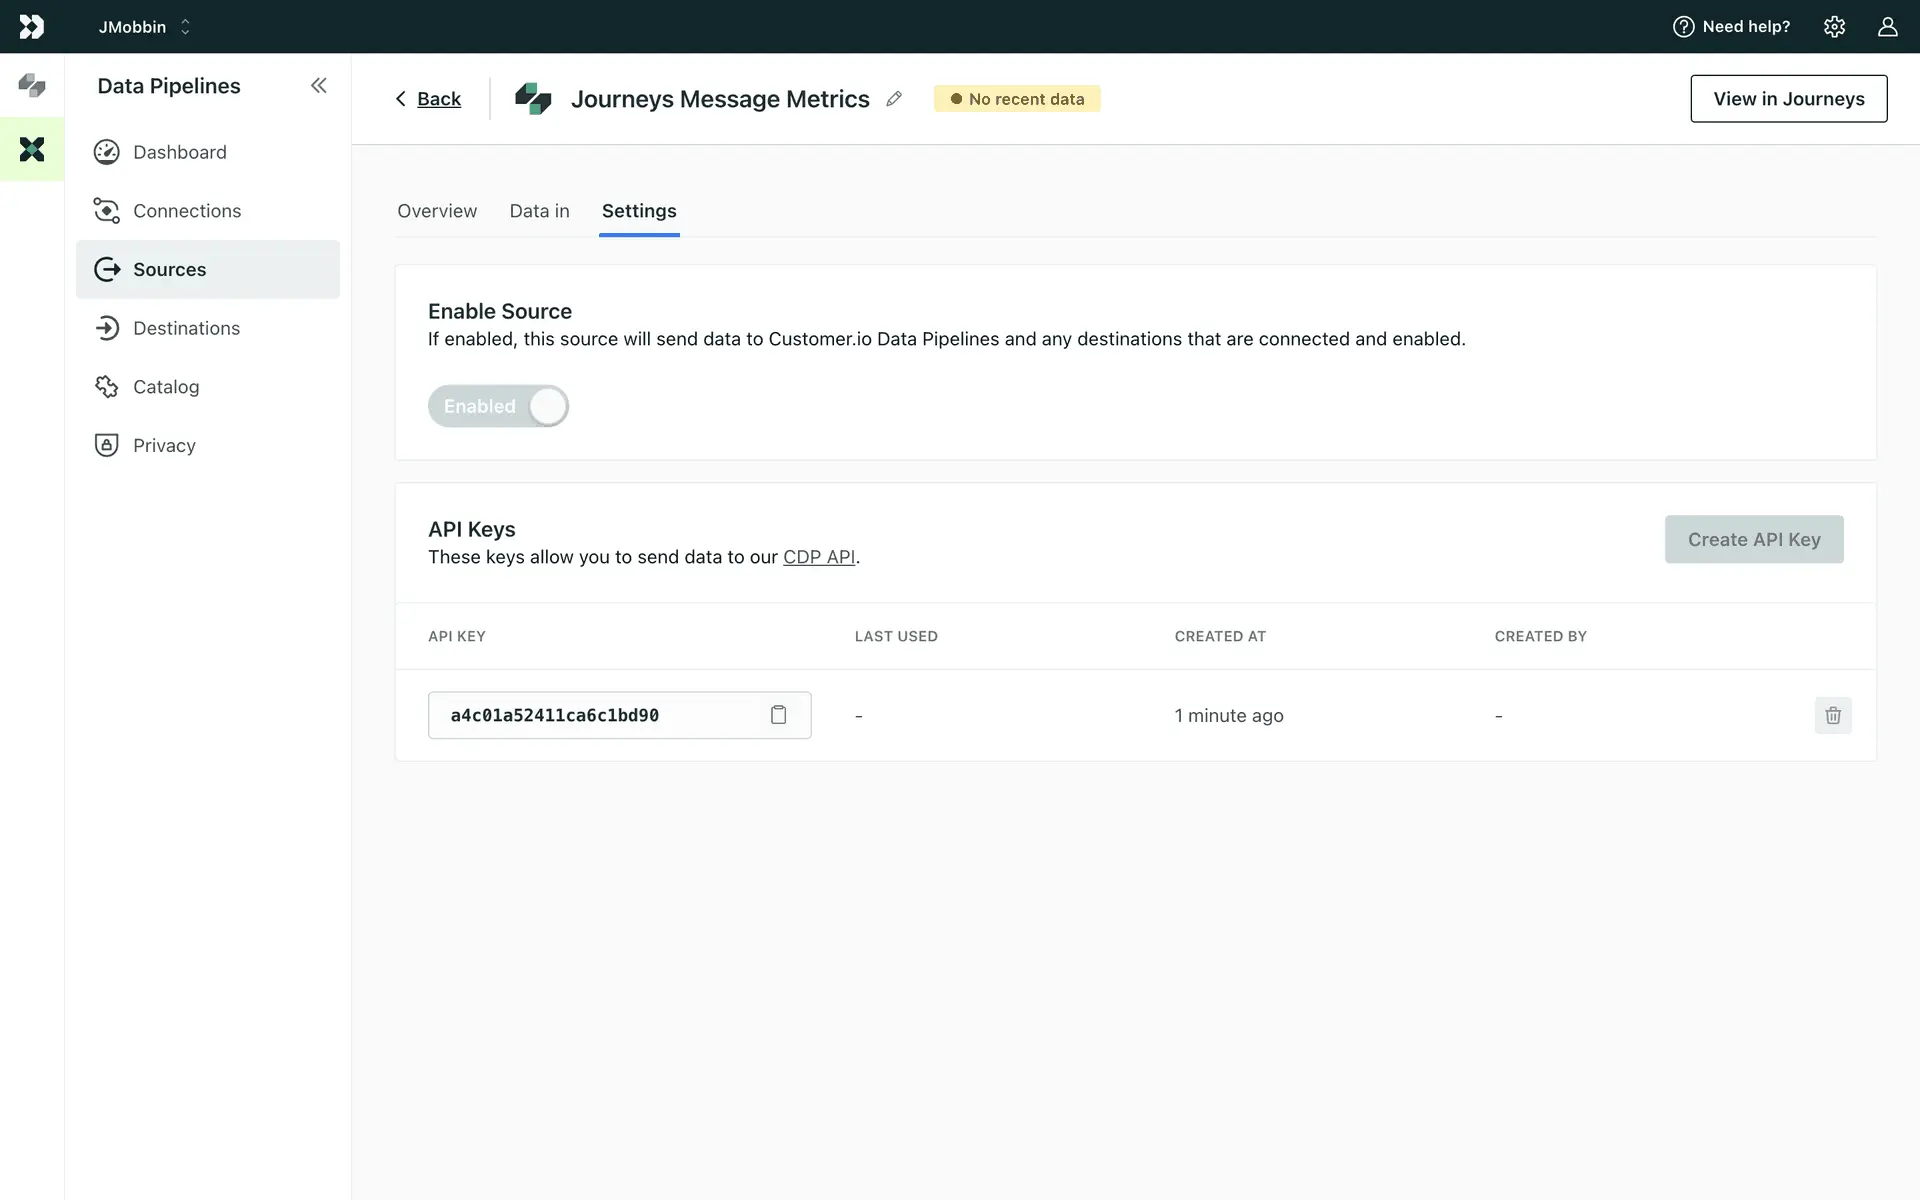Click the pencil icon to rename the source
Viewport: 1920px width, 1200px height.
pos(894,99)
